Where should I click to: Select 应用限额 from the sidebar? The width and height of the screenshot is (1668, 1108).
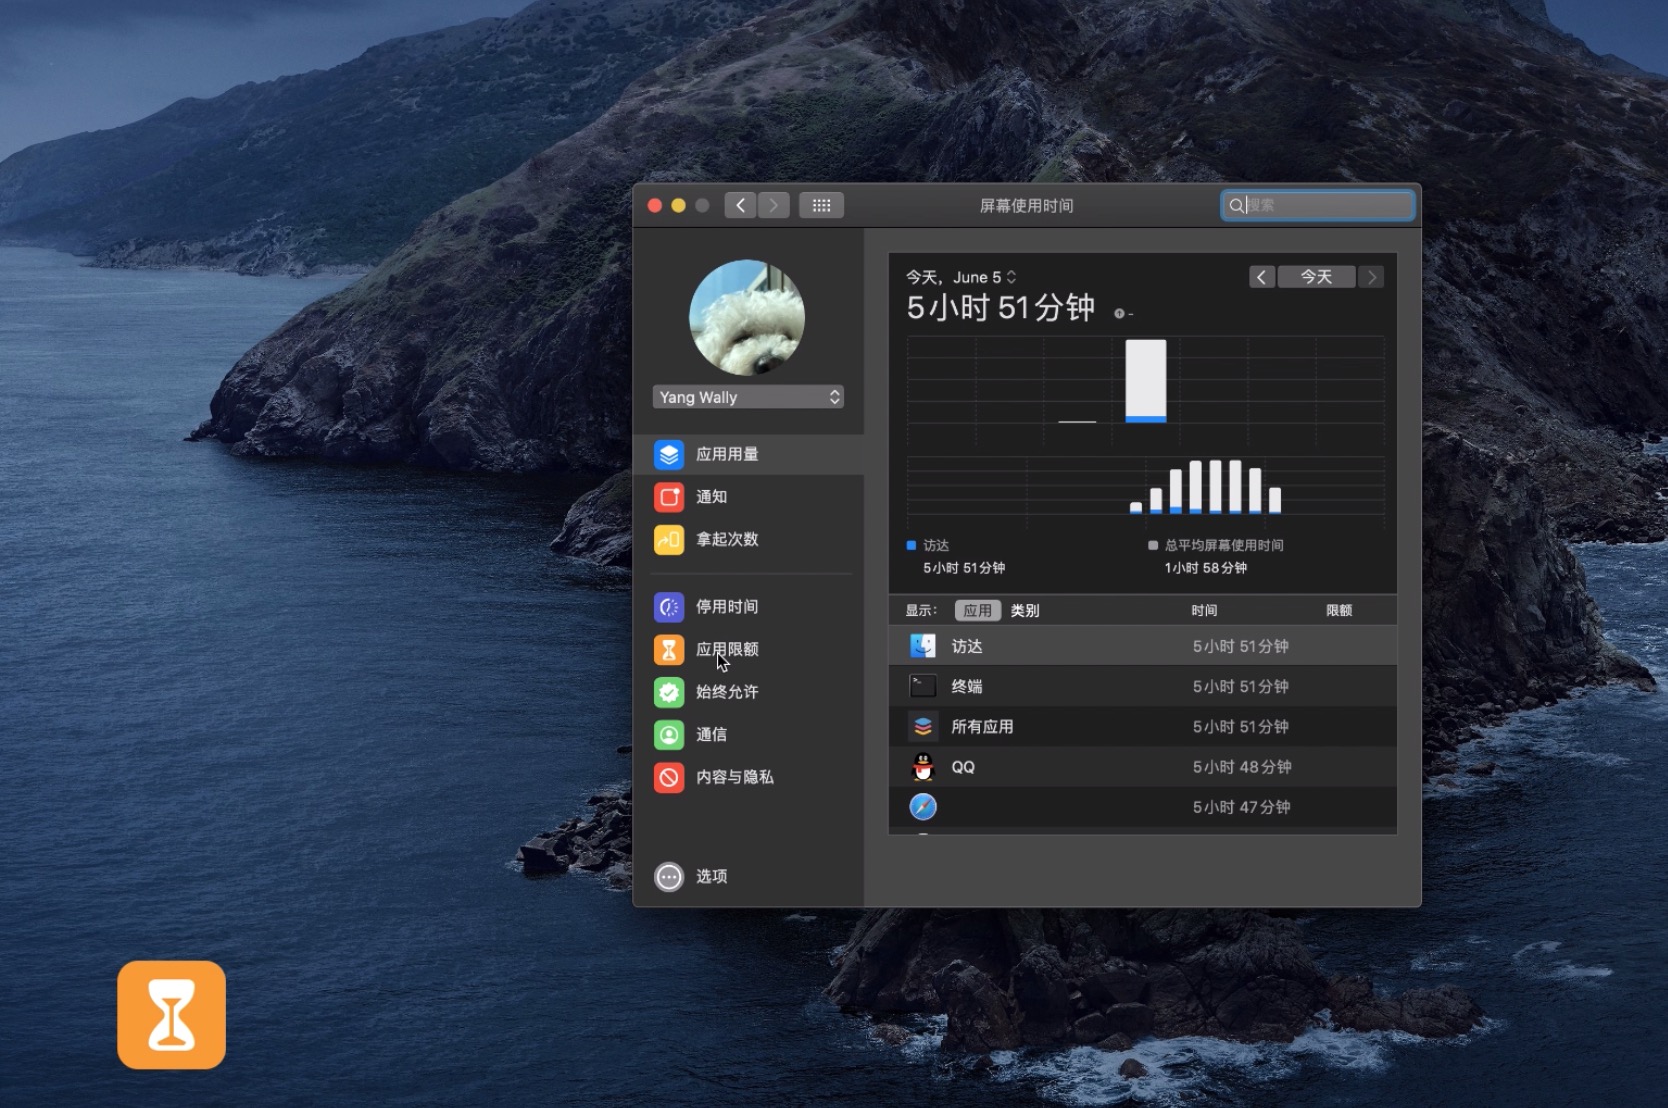(725, 650)
